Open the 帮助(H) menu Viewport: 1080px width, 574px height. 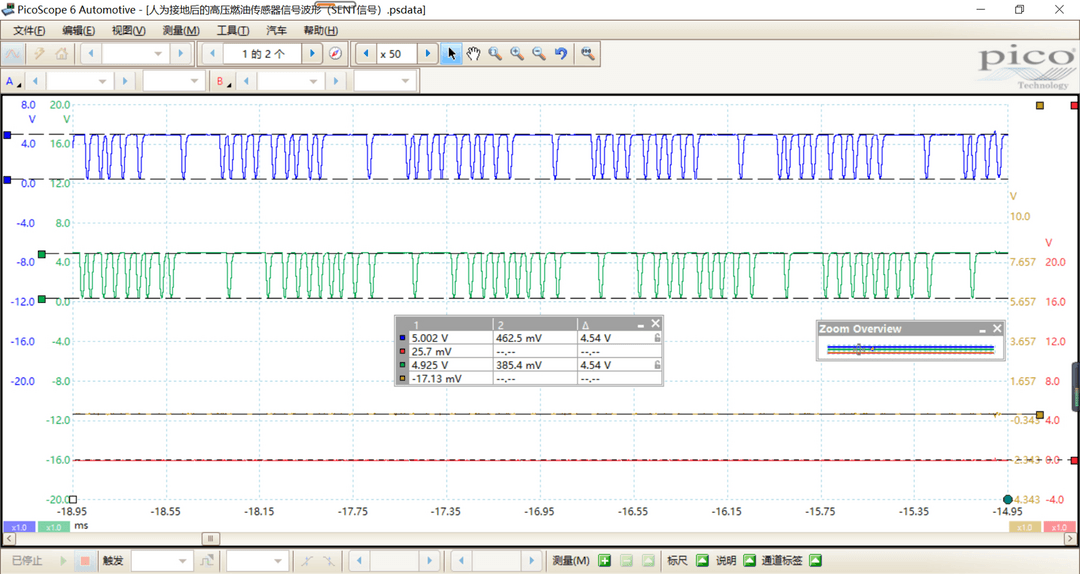click(x=320, y=31)
